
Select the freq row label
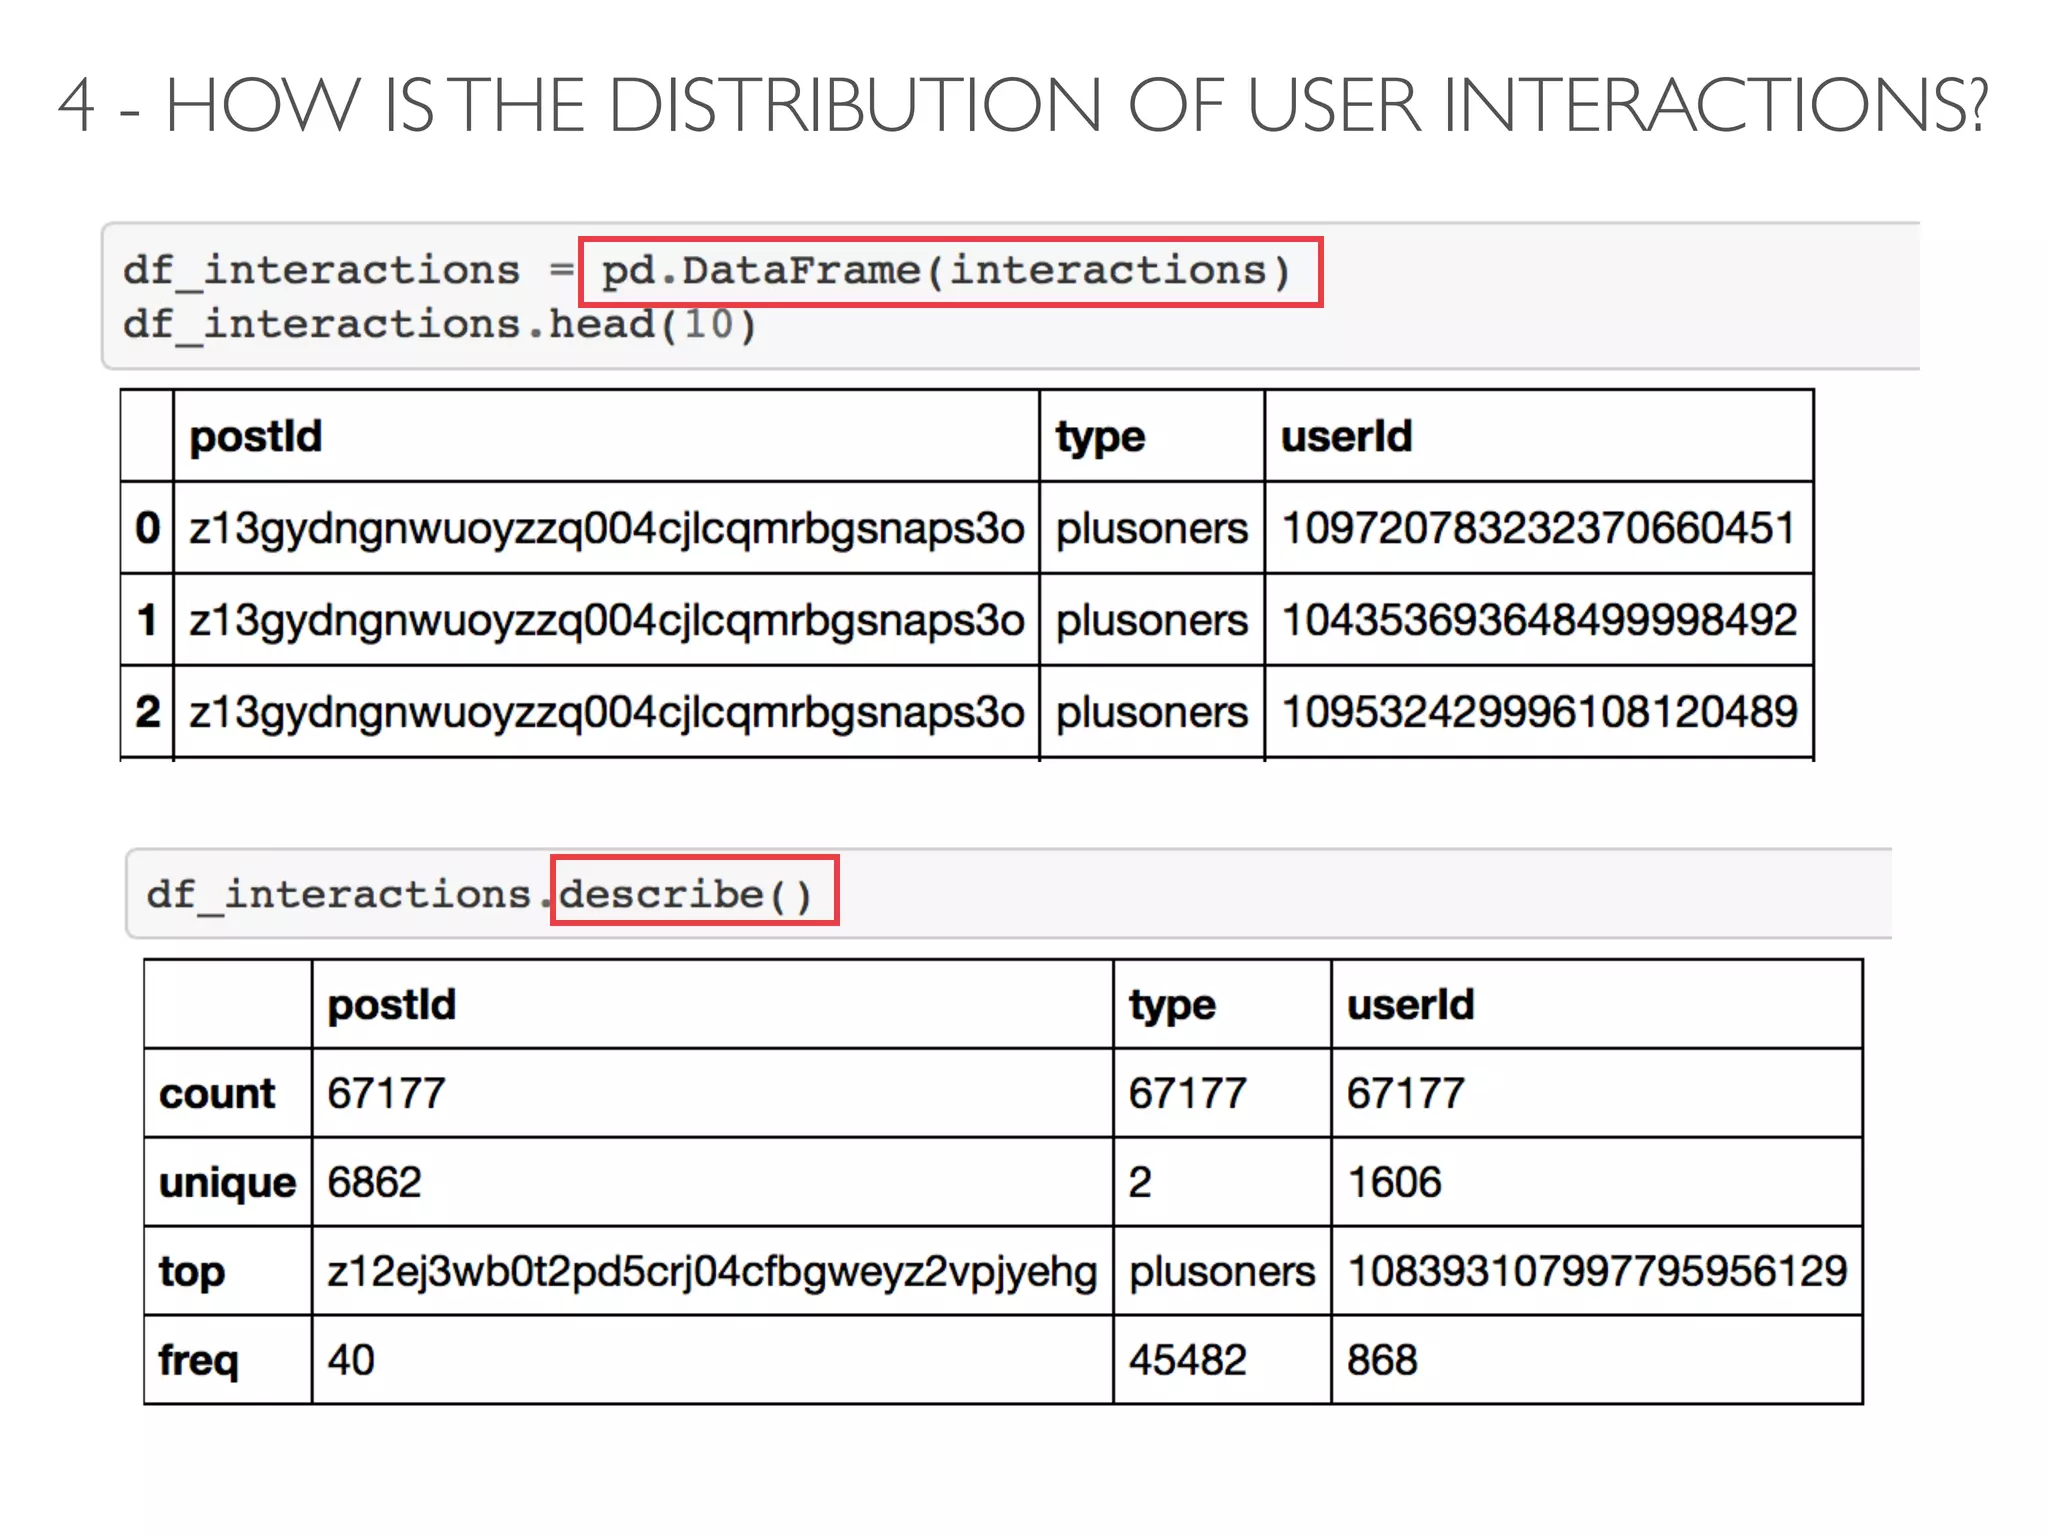(199, 1360)
